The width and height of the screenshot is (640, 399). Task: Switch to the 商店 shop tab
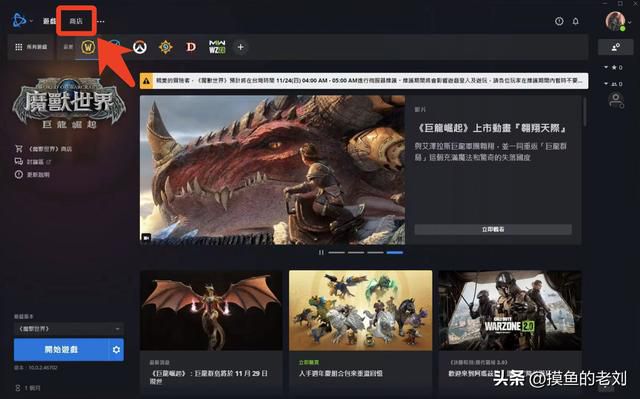click(76, 21)
